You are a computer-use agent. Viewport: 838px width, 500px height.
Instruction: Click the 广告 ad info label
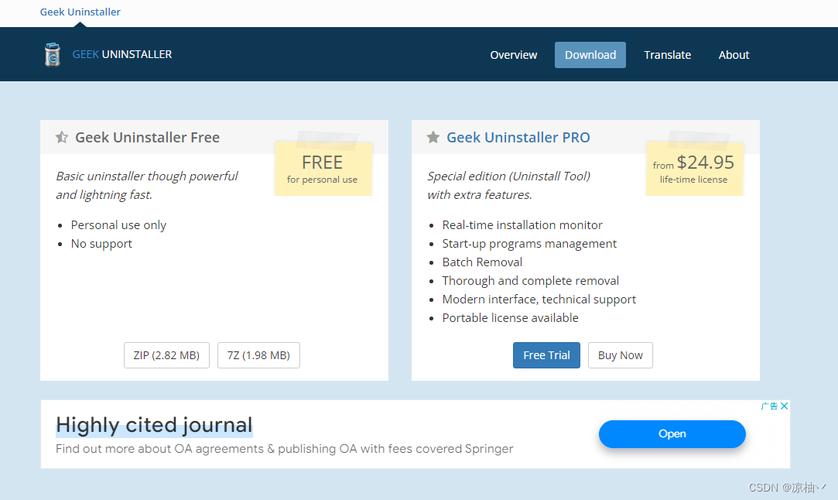click(769, 406)
